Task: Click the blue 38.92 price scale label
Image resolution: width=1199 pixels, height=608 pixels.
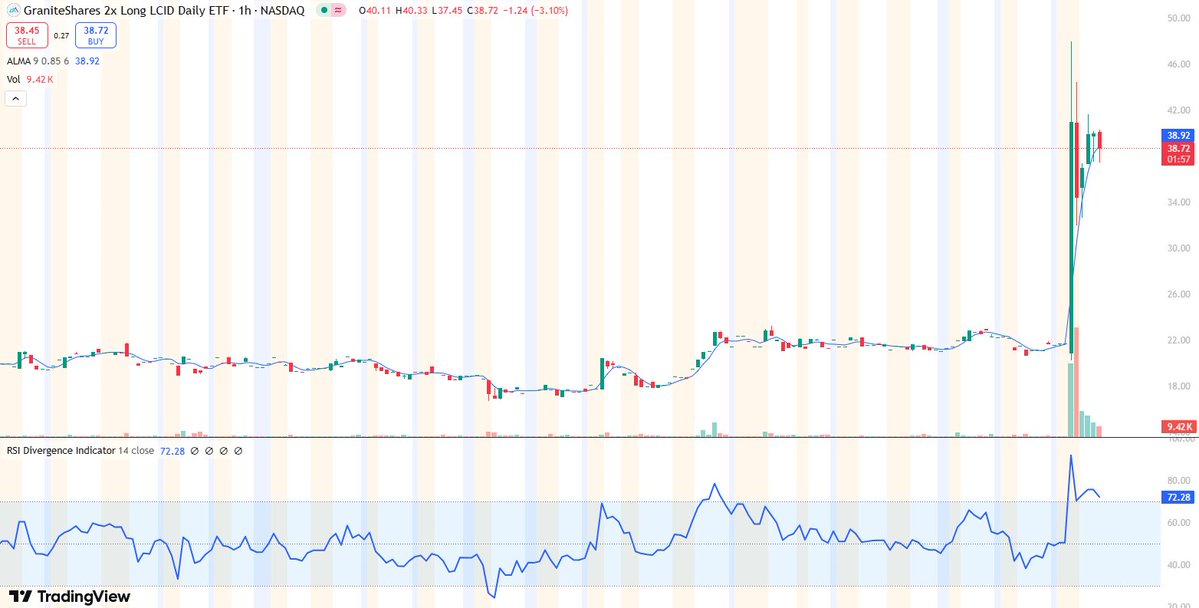Action: pos(1178,135)
